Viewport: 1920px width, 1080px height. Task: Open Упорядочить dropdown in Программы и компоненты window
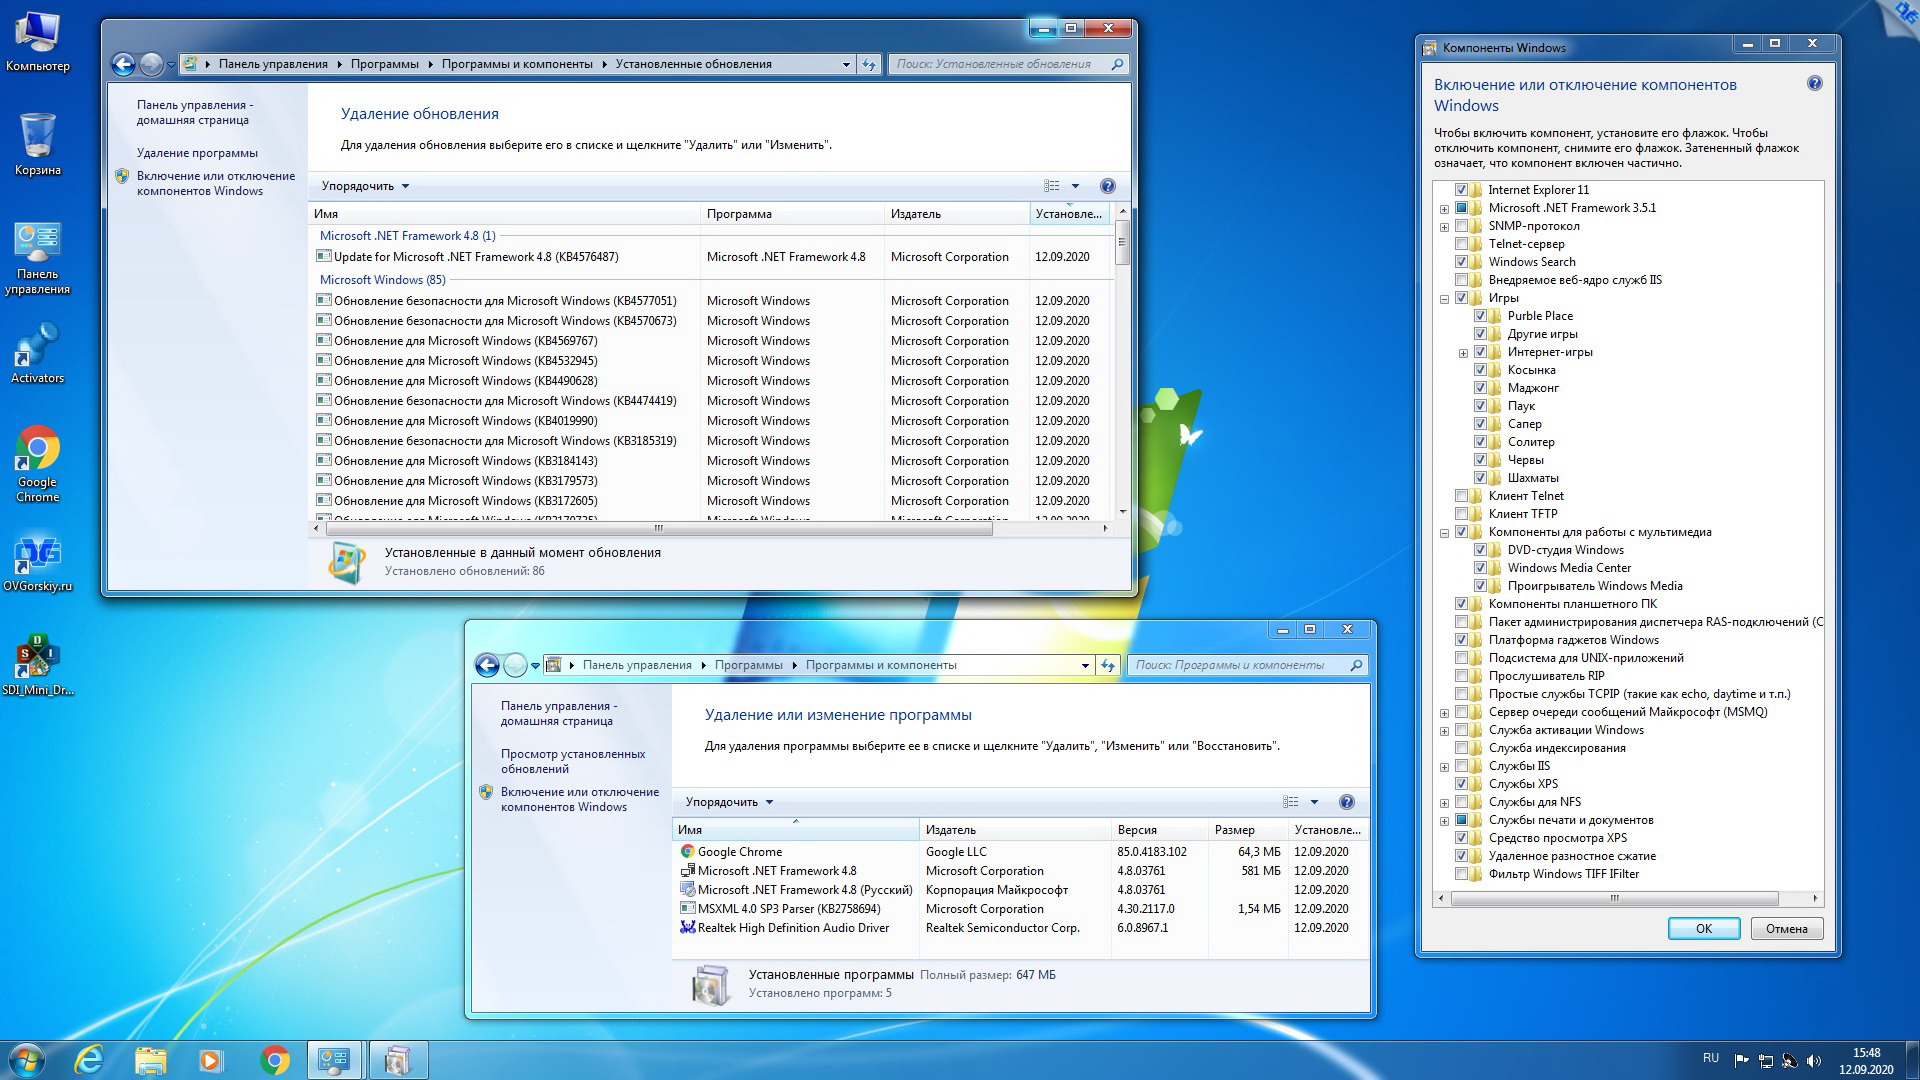click(729, 802)
